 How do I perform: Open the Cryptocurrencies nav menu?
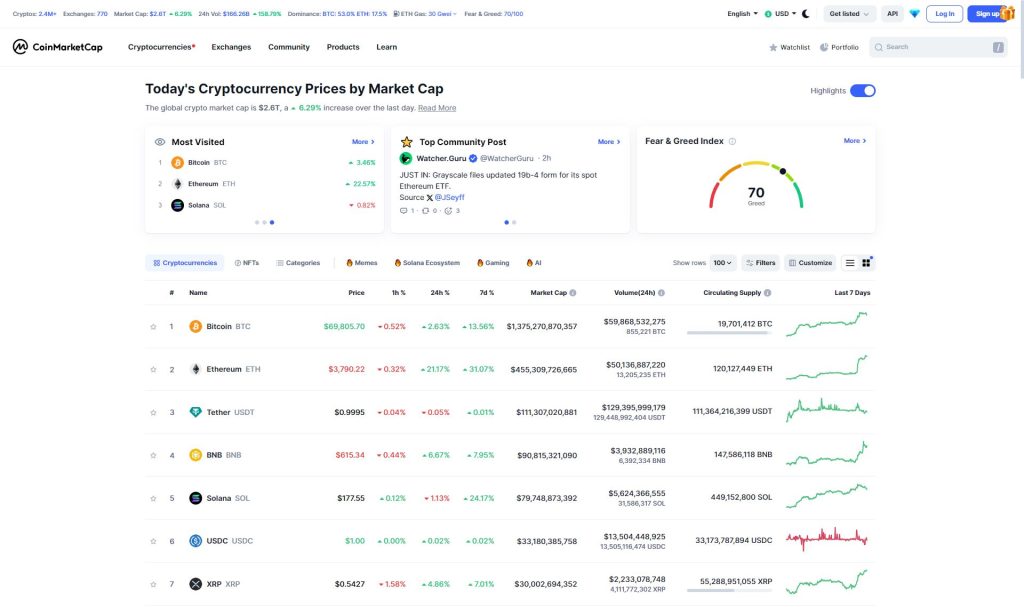click(161, 47)
